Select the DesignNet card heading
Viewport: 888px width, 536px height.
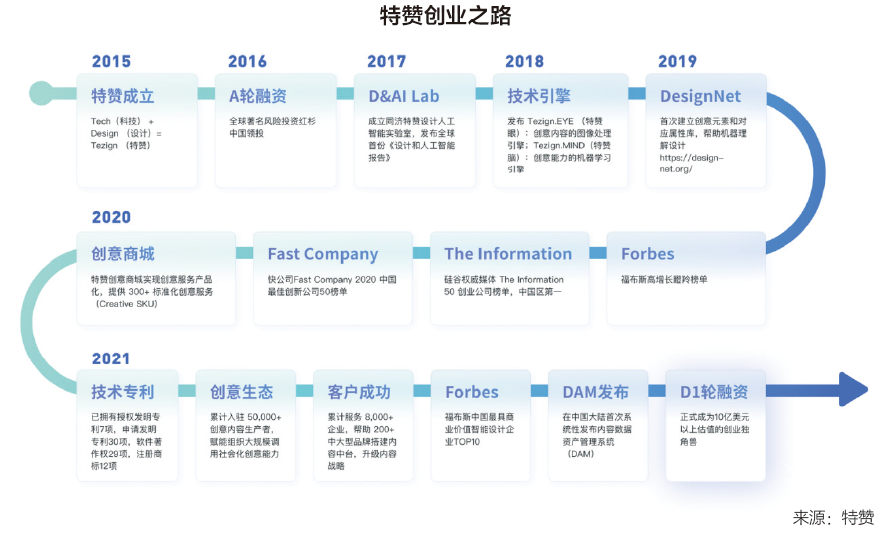(700, 97)
